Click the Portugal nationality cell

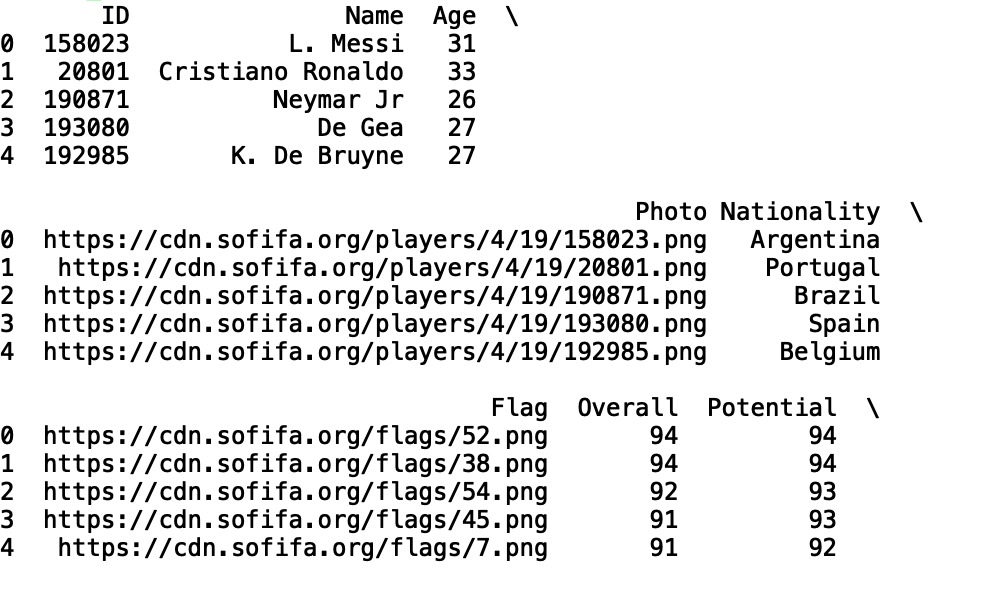(822, 268)
